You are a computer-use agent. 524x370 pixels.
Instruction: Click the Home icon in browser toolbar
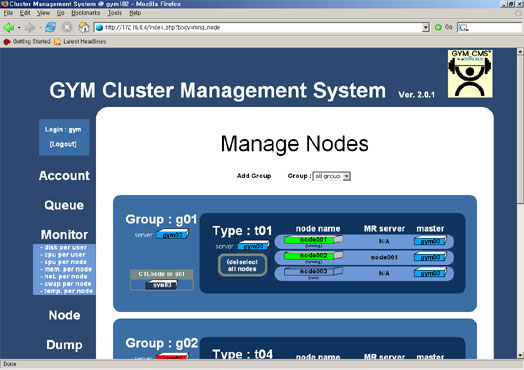click(84, 27)
